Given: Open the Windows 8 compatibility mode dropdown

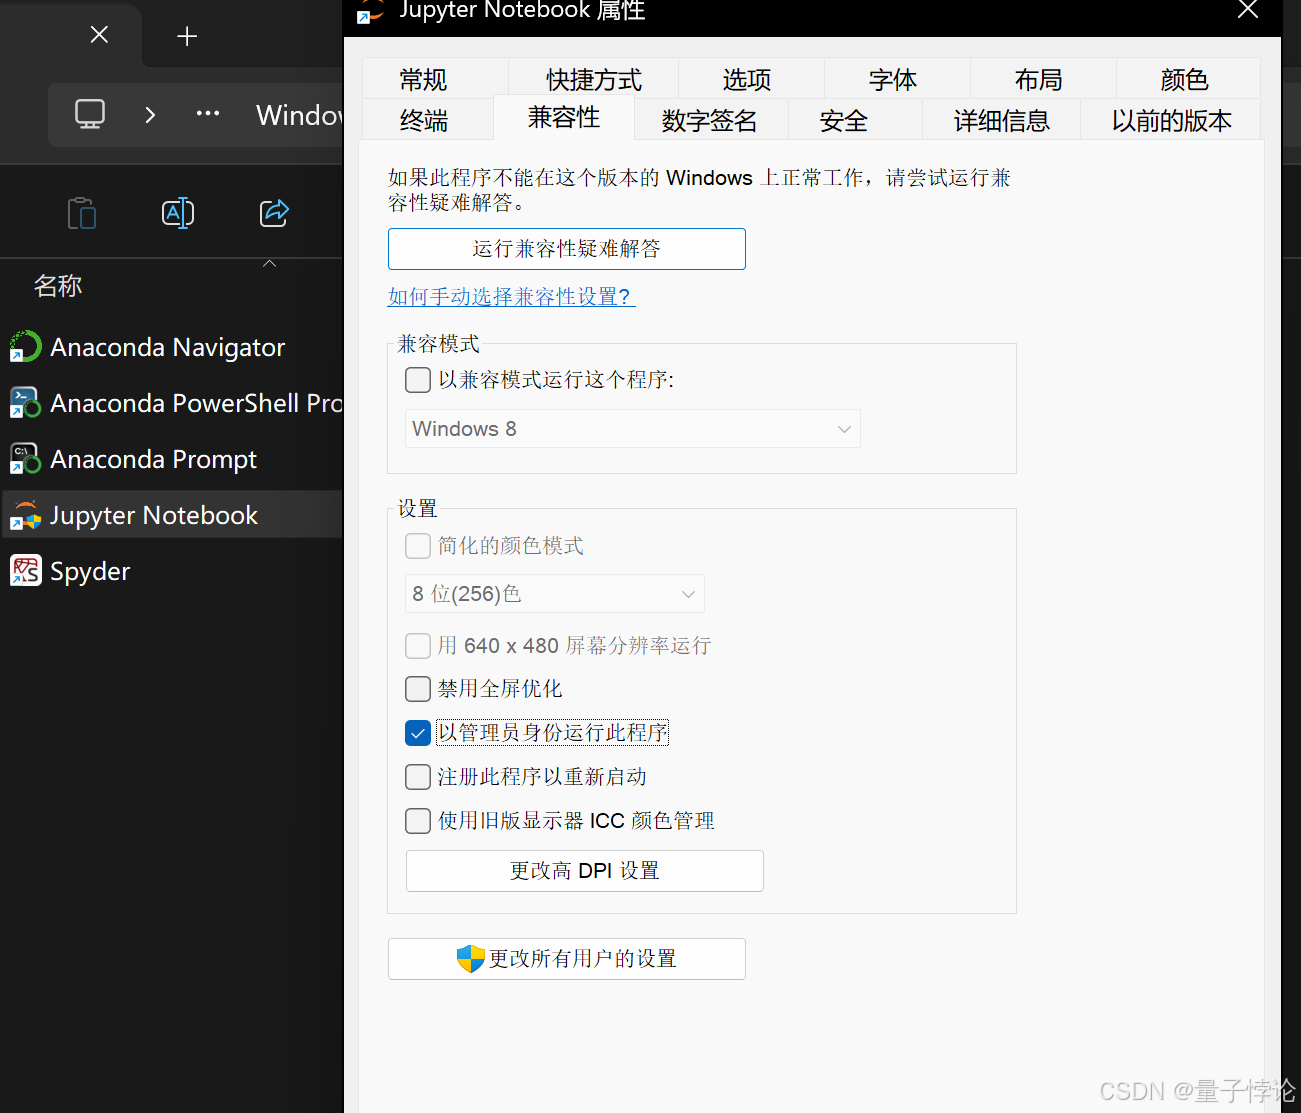Looking at the screenshot, I should pyautogui.click(x=632, y=428).
